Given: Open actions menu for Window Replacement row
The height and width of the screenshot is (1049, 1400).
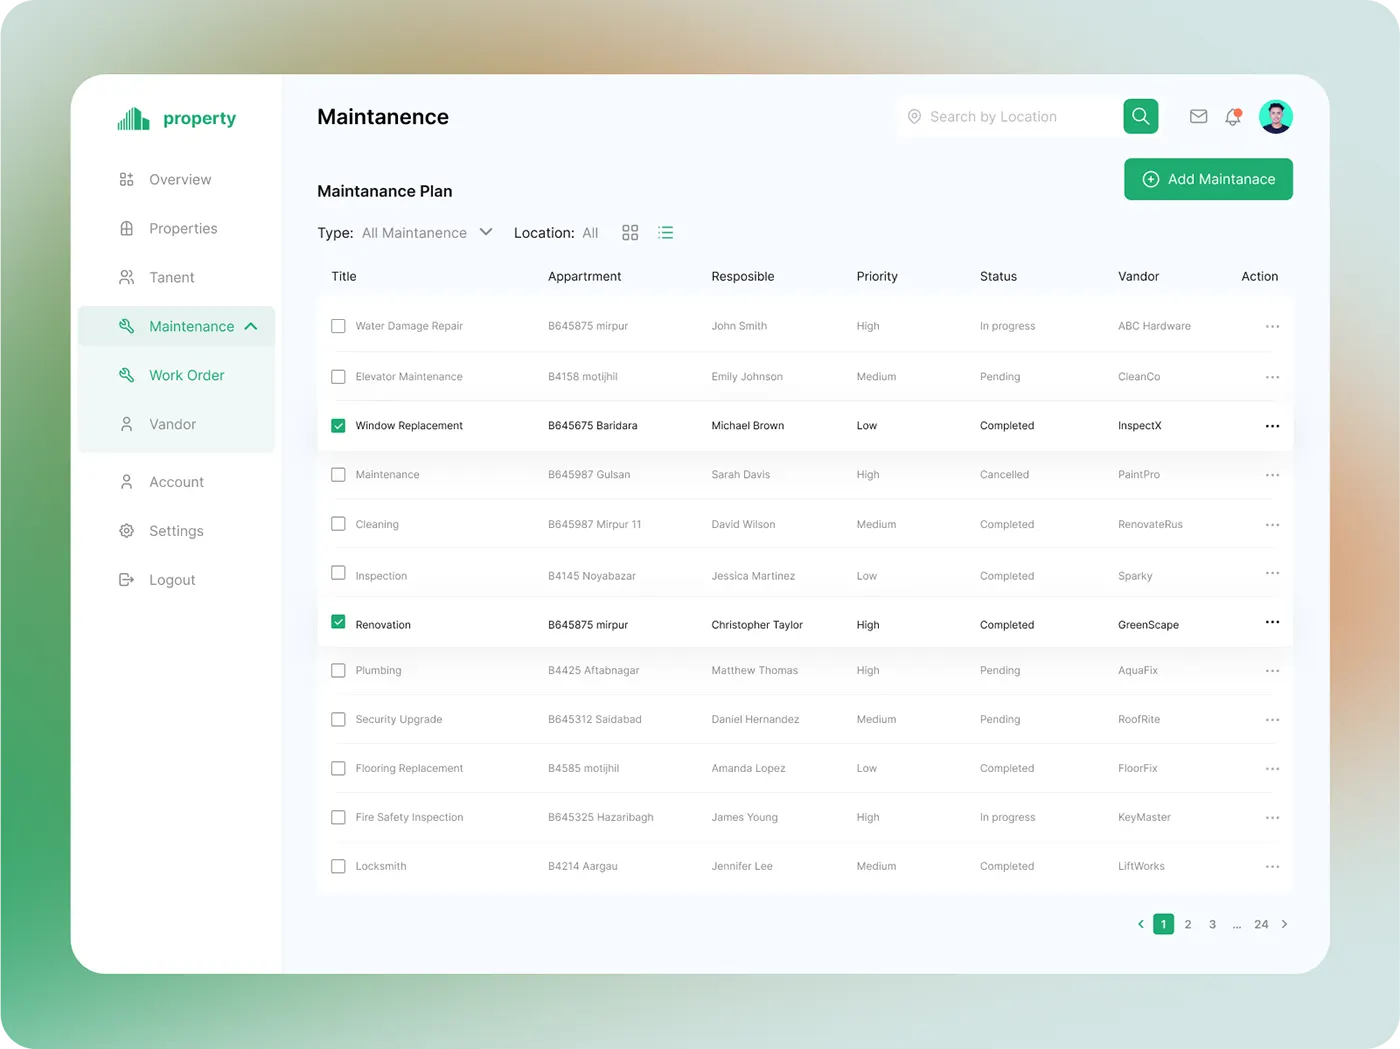Looking at the screenshot, I should pyautogui.click(x=1272, y=426).
